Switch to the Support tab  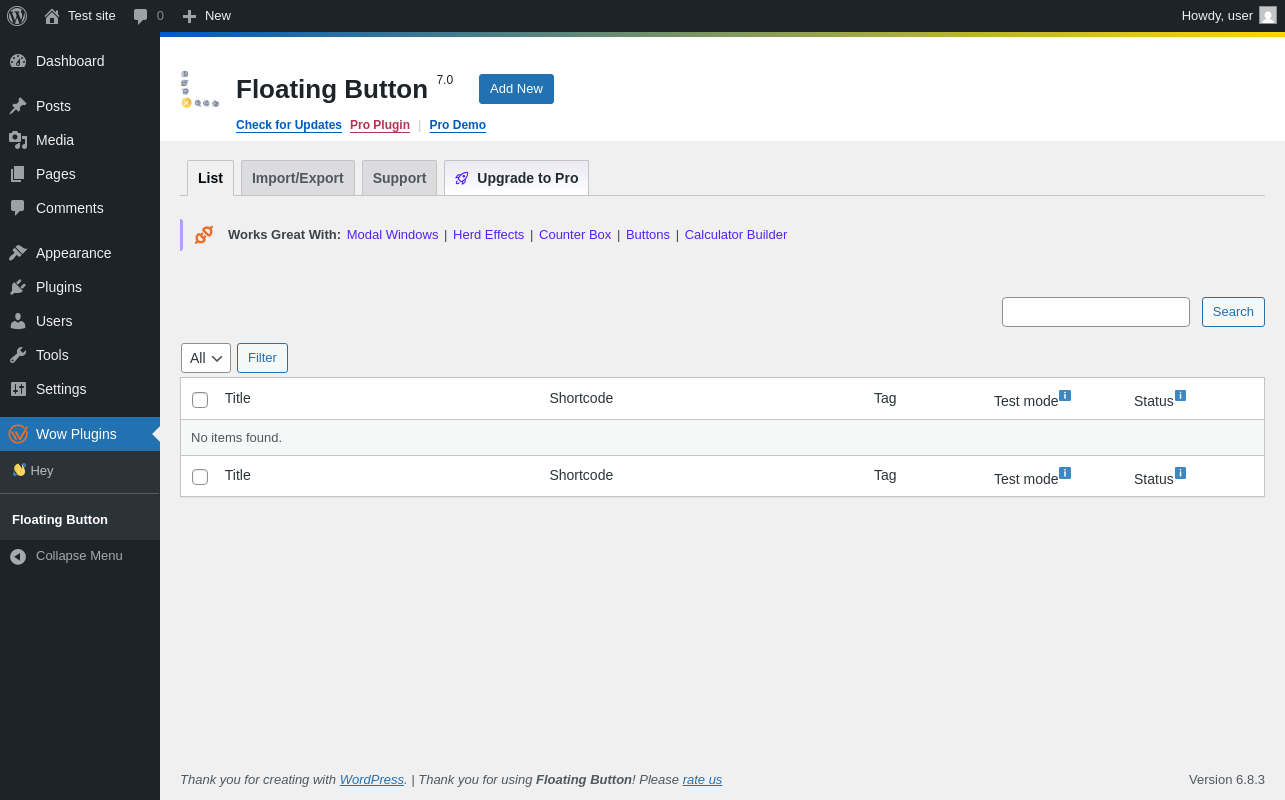(399, 178)
